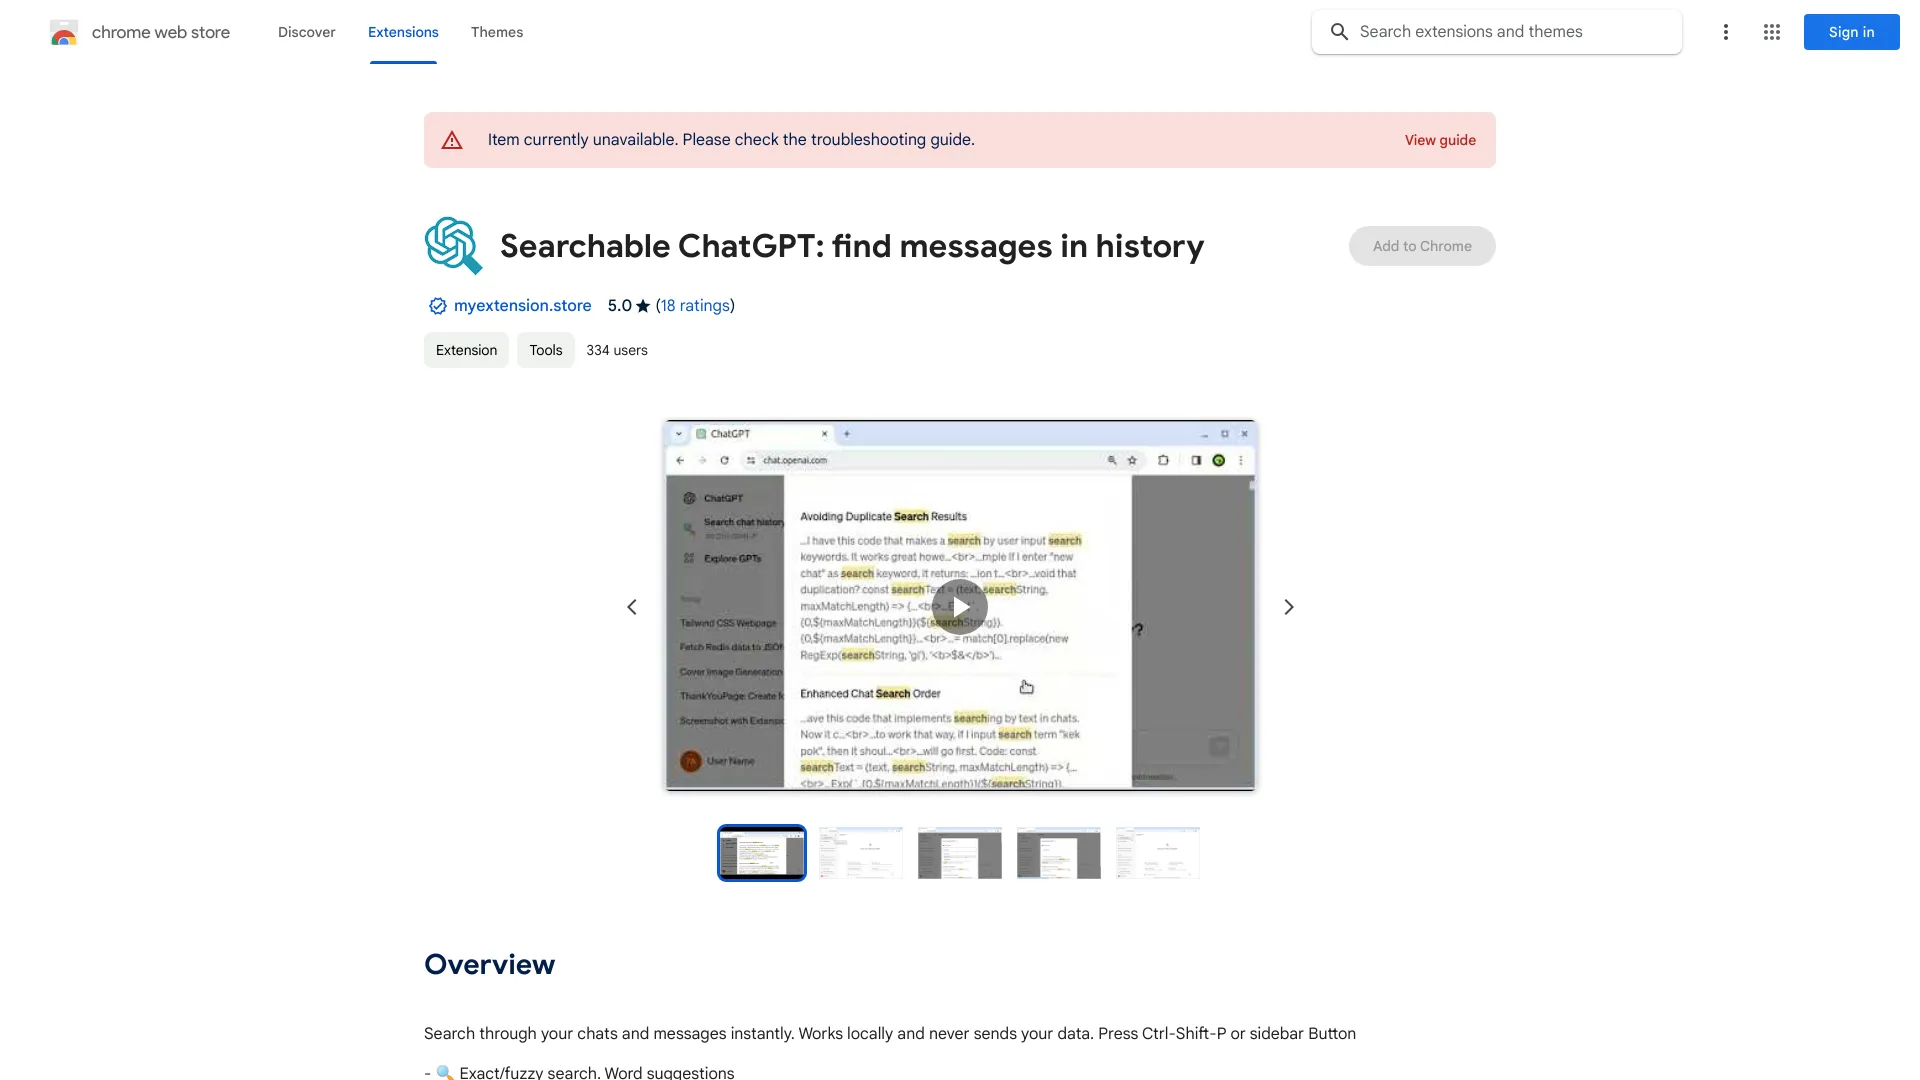Click the left arrow to navigate screenshots

click(632, 605)
